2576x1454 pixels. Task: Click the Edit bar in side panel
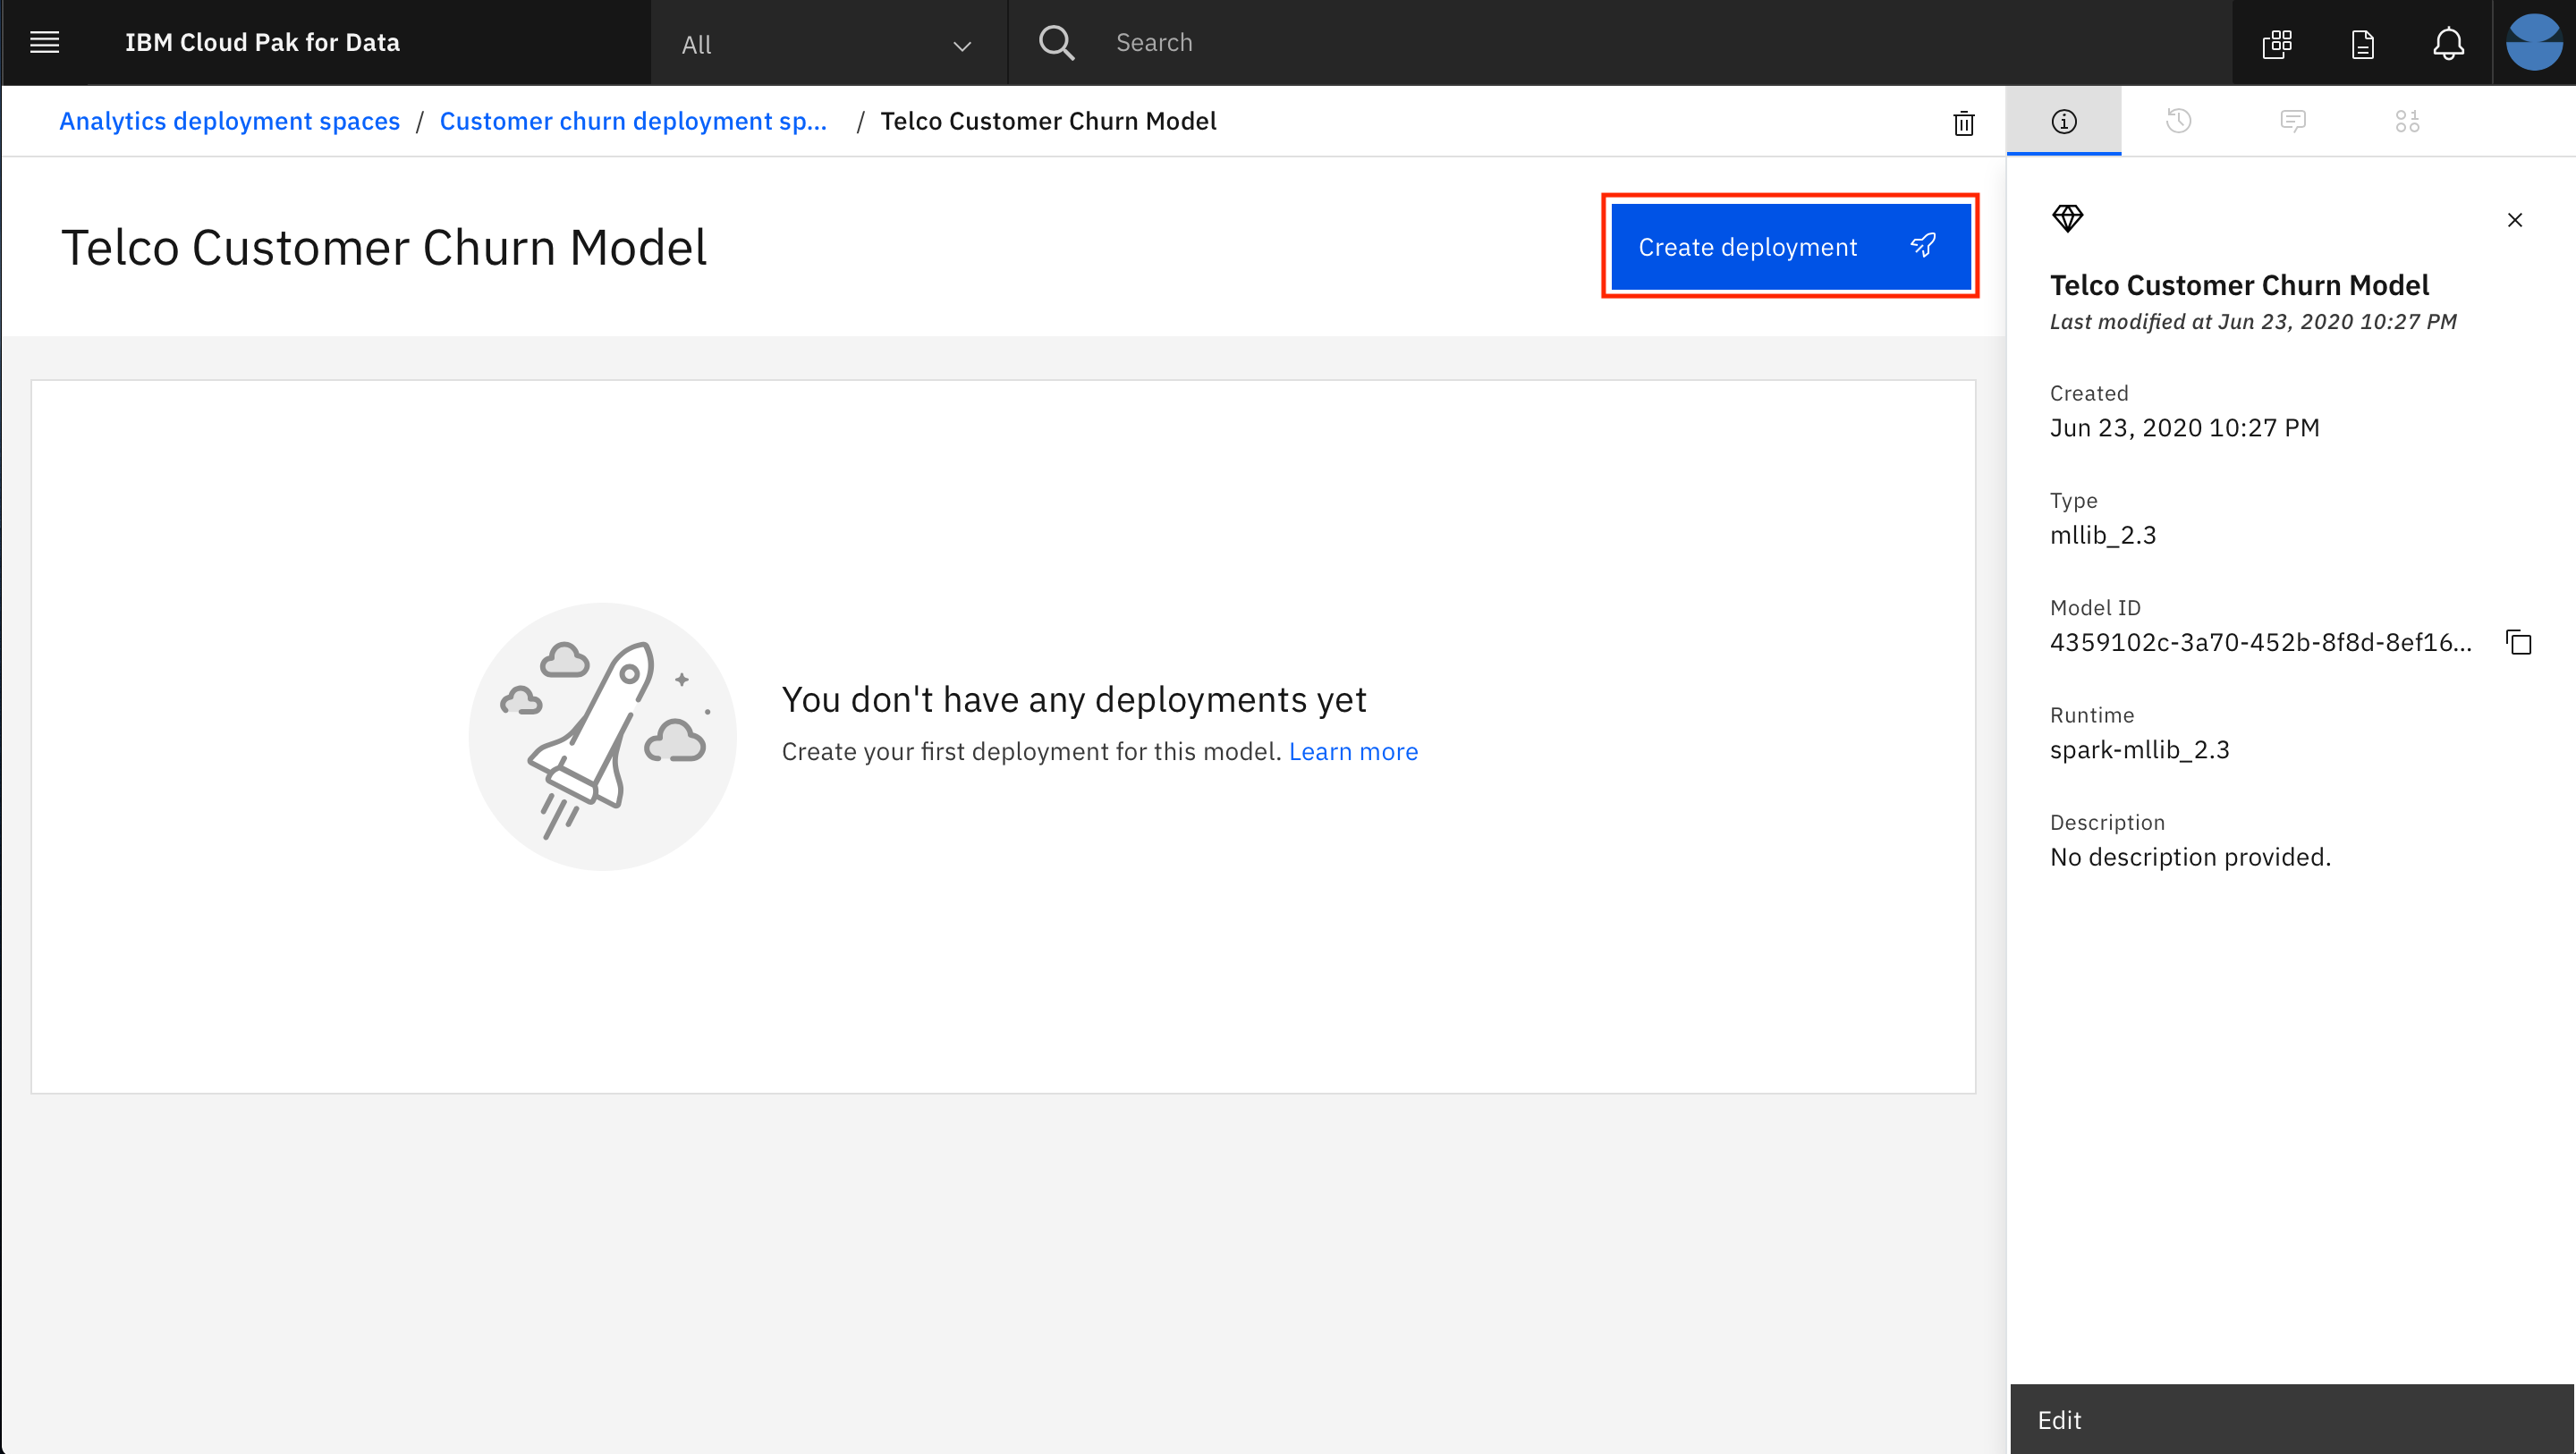pyautogui.click(x=2290, y=1419)
